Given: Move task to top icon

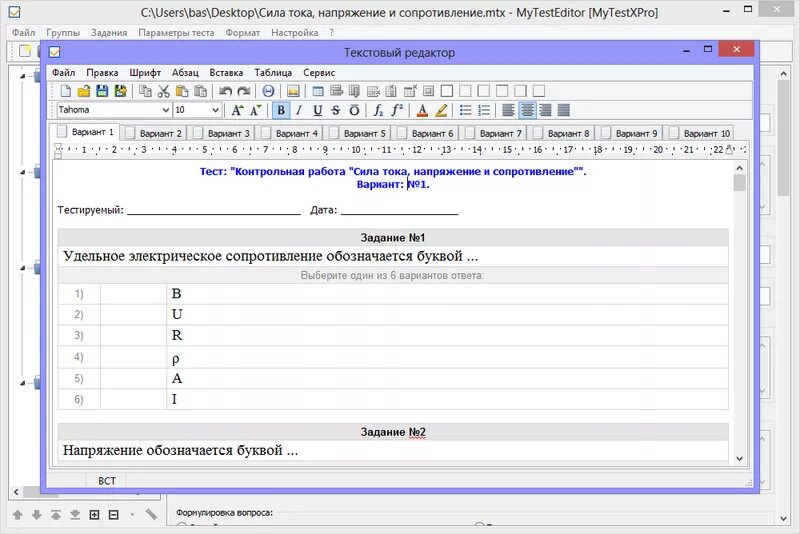Looking at the screenshot, I should [x=56, y=515].
